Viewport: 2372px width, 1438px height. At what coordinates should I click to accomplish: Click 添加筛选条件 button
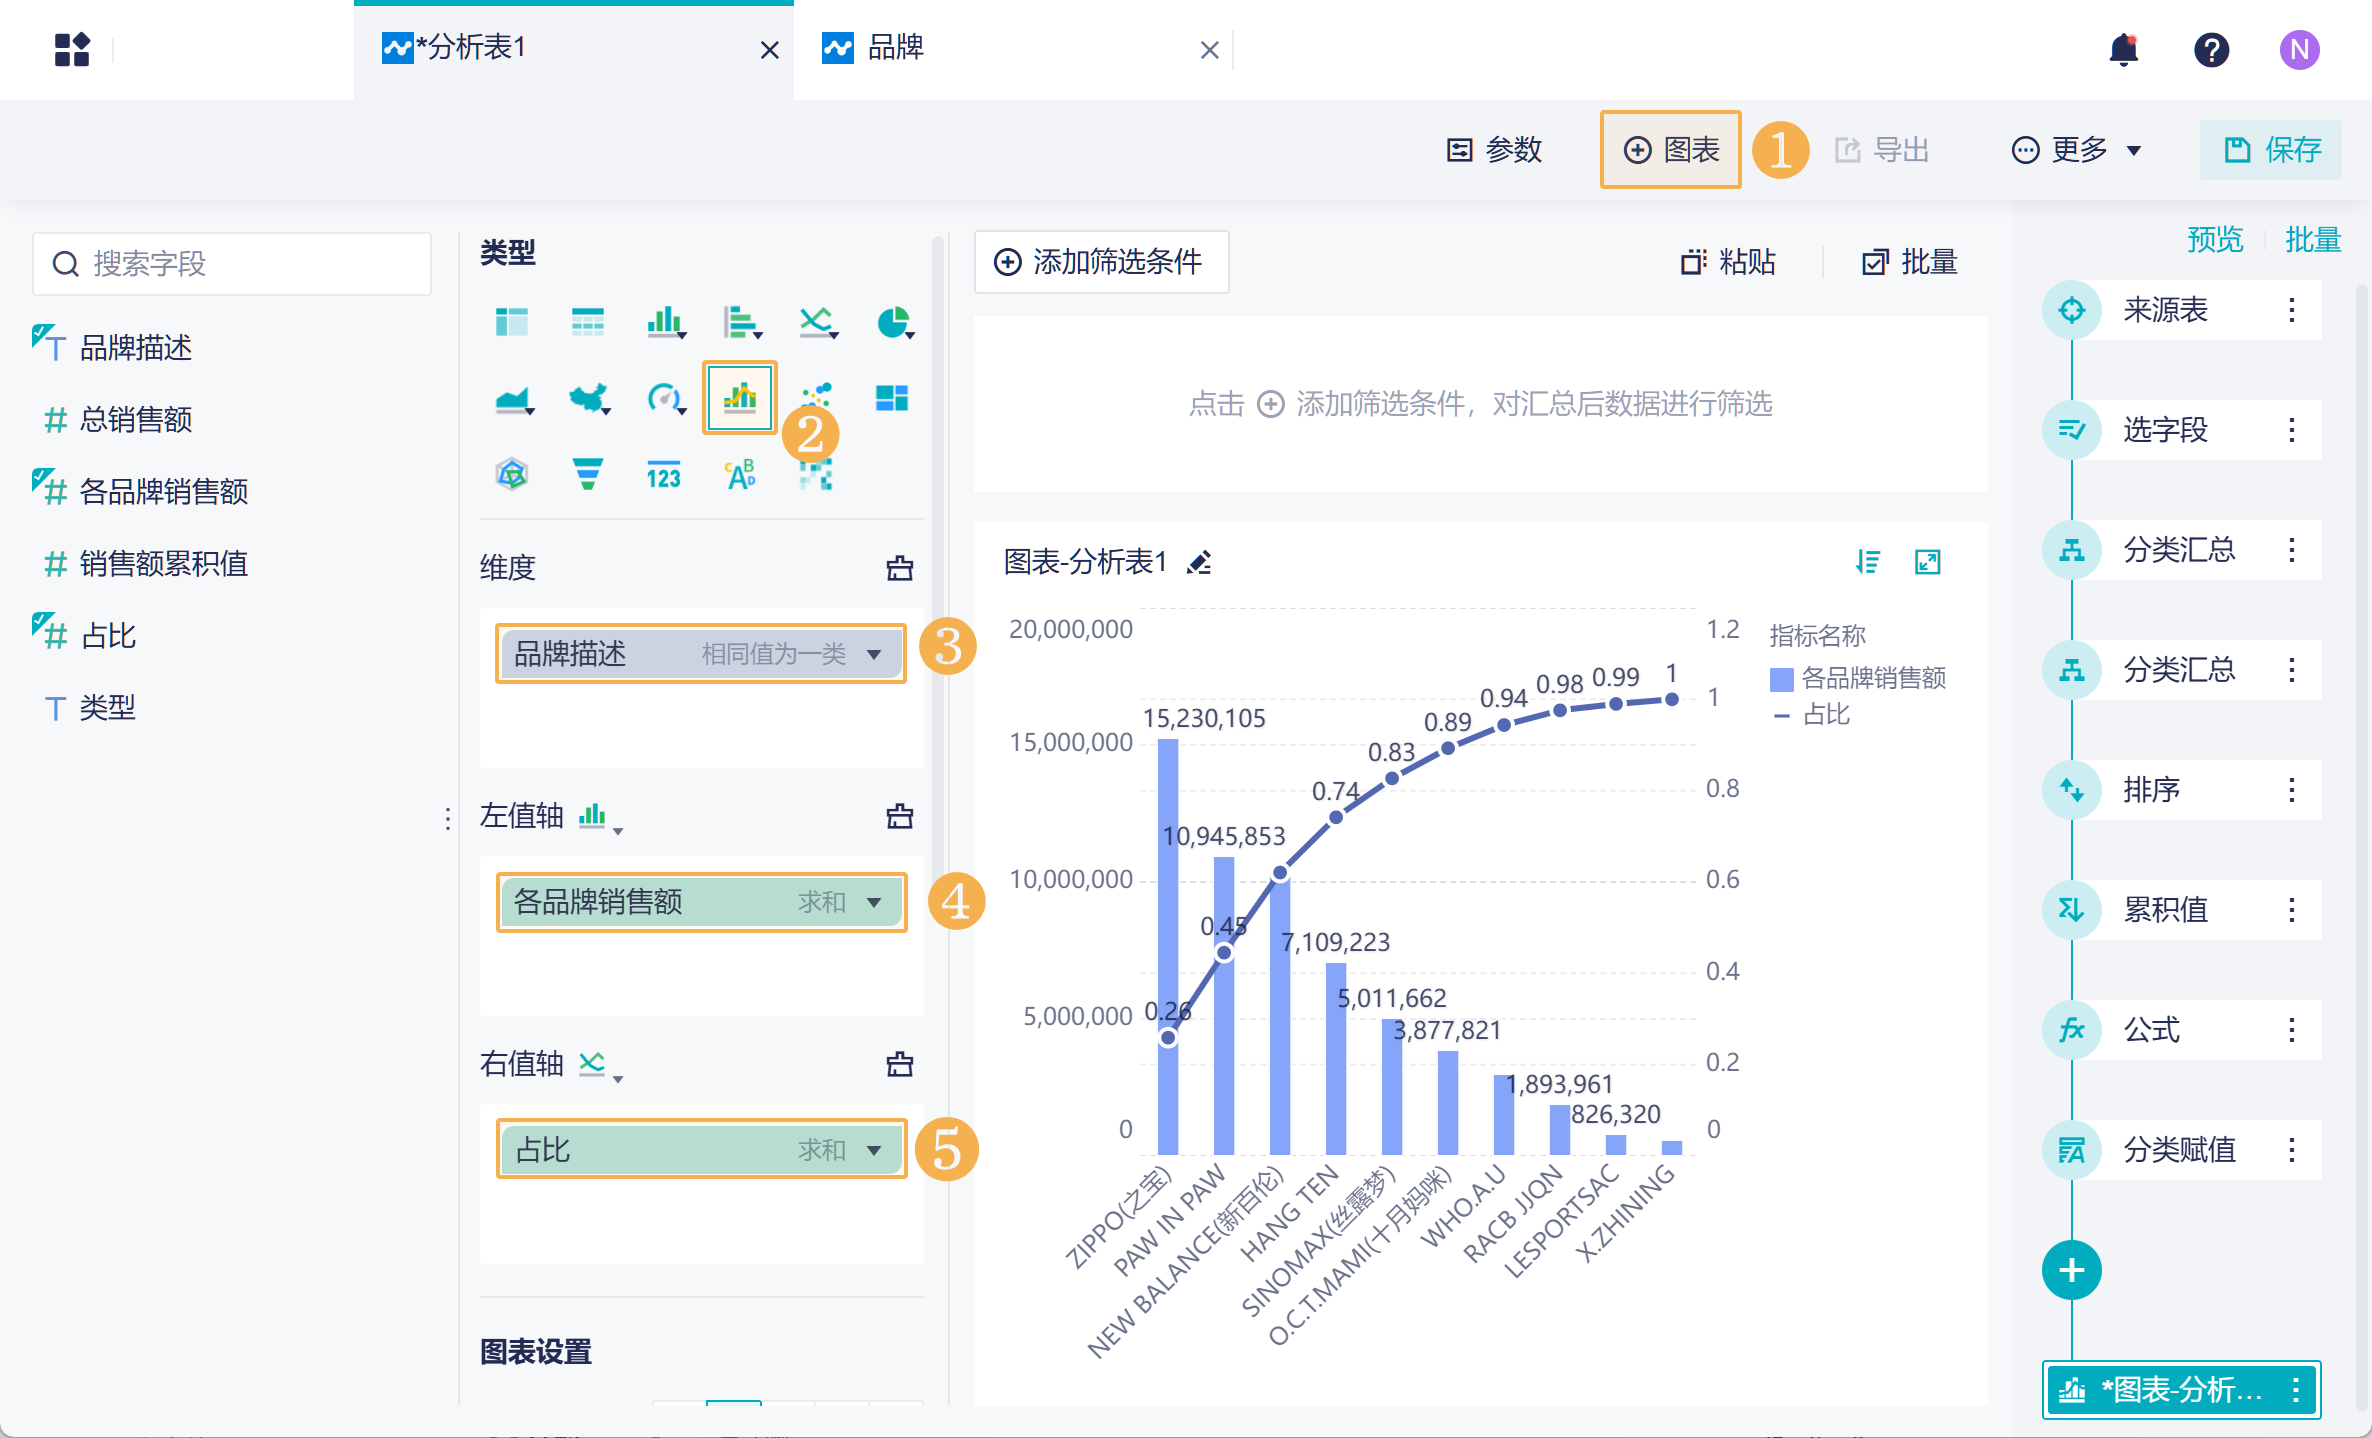[1100, 262]
